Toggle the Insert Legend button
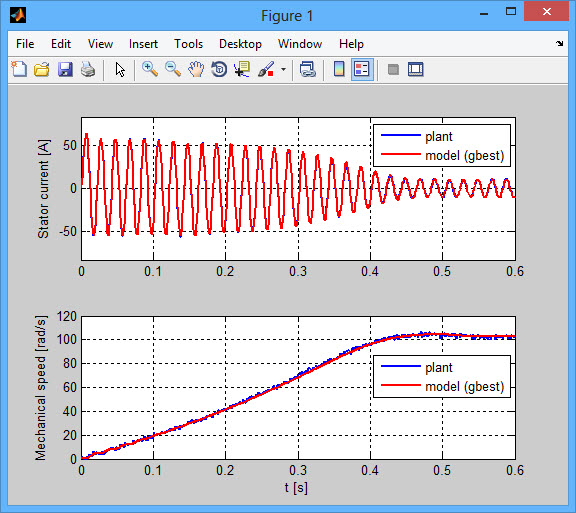This screenshot has height=513, width=576. (x=362, y=69)
